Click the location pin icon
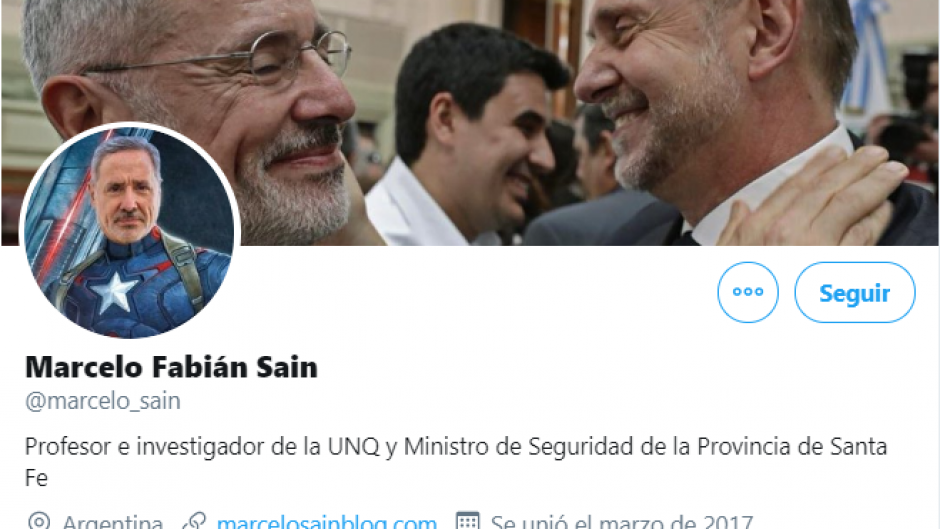This screenshot has height=529, width=940. tap(39, 521)
